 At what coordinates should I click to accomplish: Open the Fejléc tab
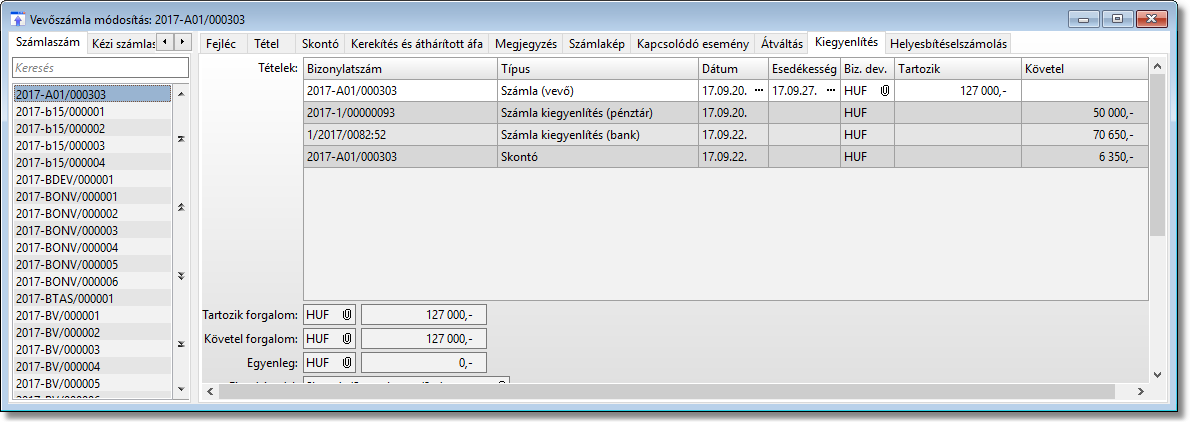click(x=222, y=44)
